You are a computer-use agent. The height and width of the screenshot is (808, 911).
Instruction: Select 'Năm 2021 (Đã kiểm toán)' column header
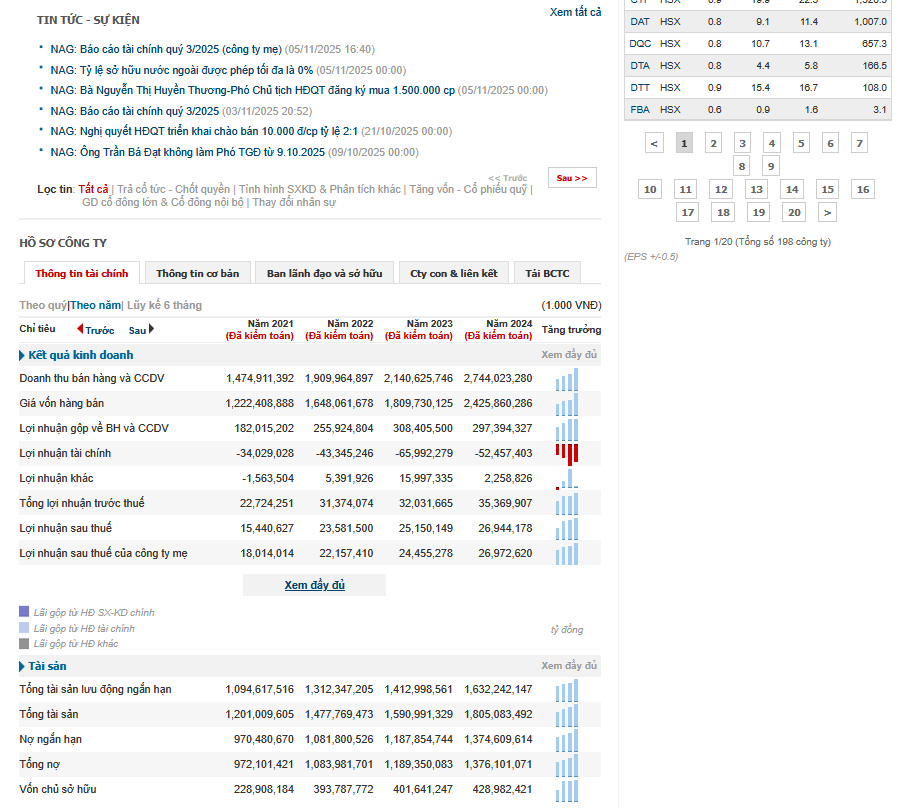(x=260, y=329)
